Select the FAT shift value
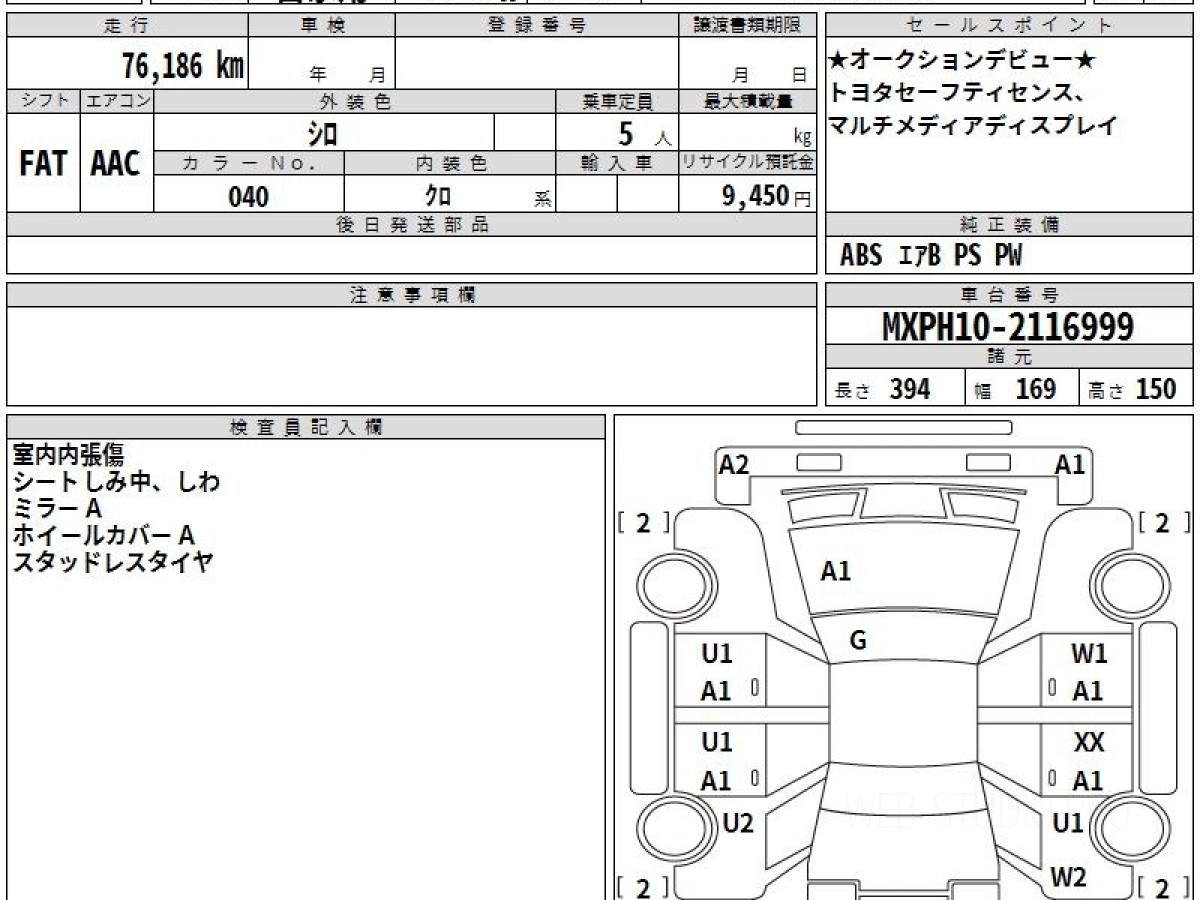The image size is (1200, 900). [x=43, y=164]
